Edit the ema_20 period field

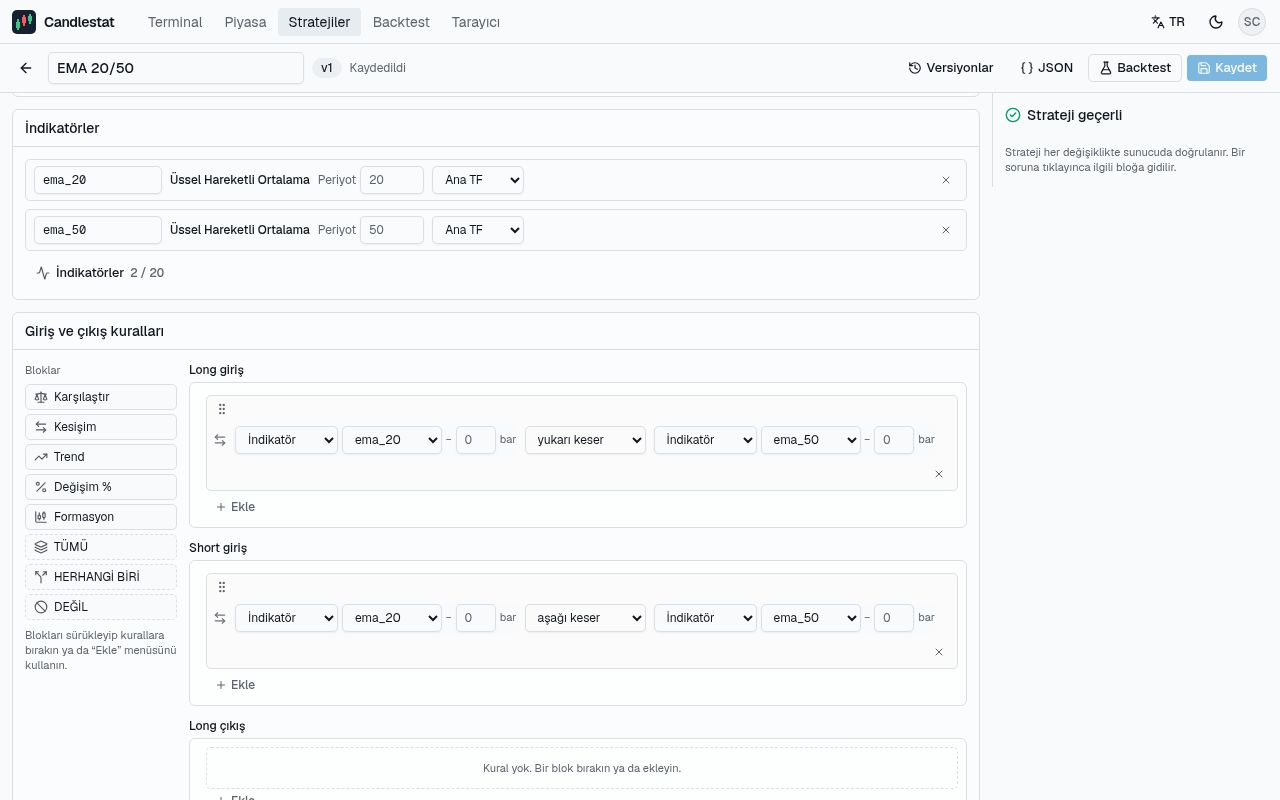click(x=392, y=180)
